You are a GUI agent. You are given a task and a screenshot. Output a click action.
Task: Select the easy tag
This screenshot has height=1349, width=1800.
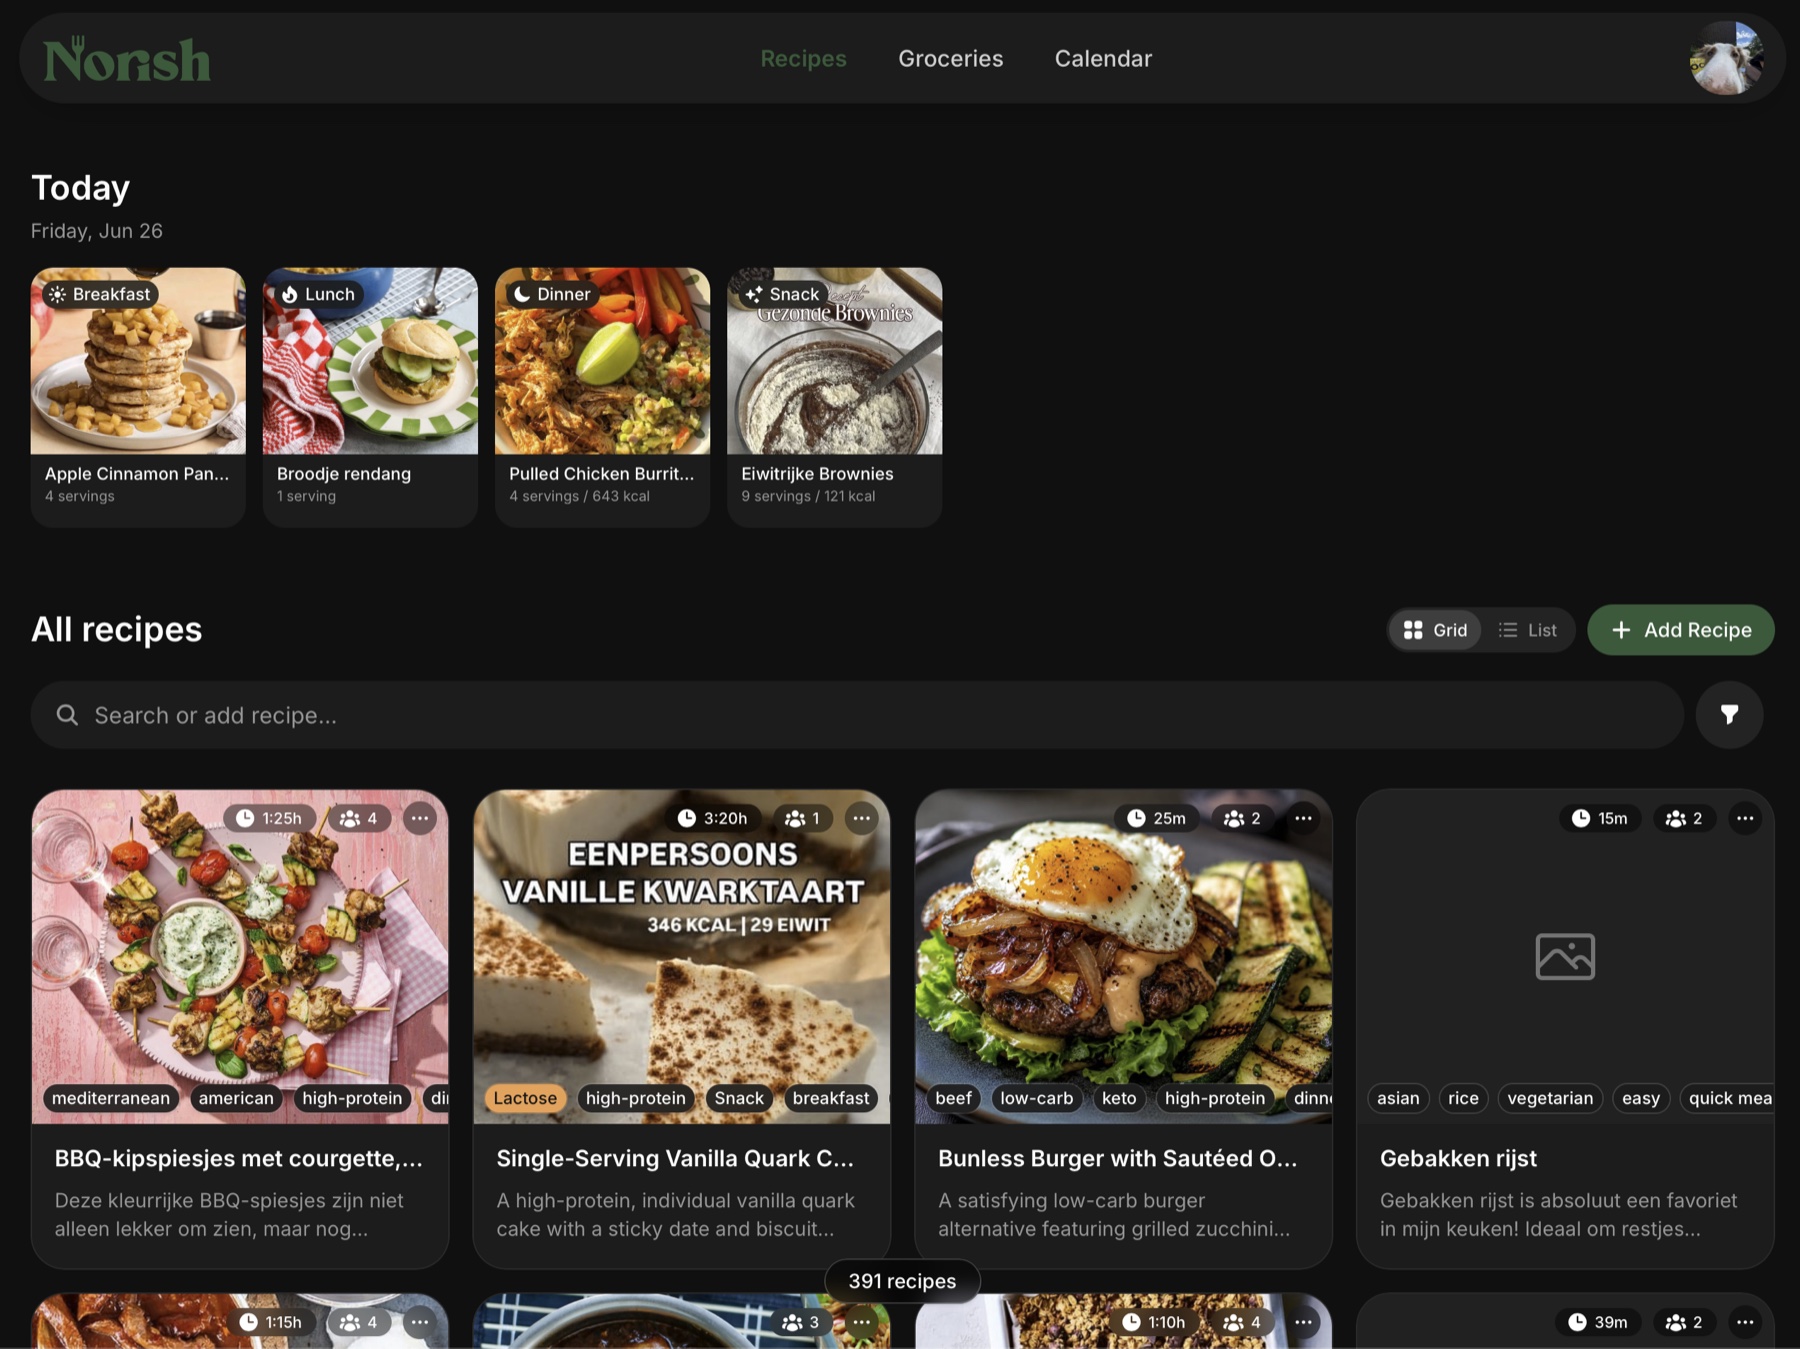click(1641, 1098)
